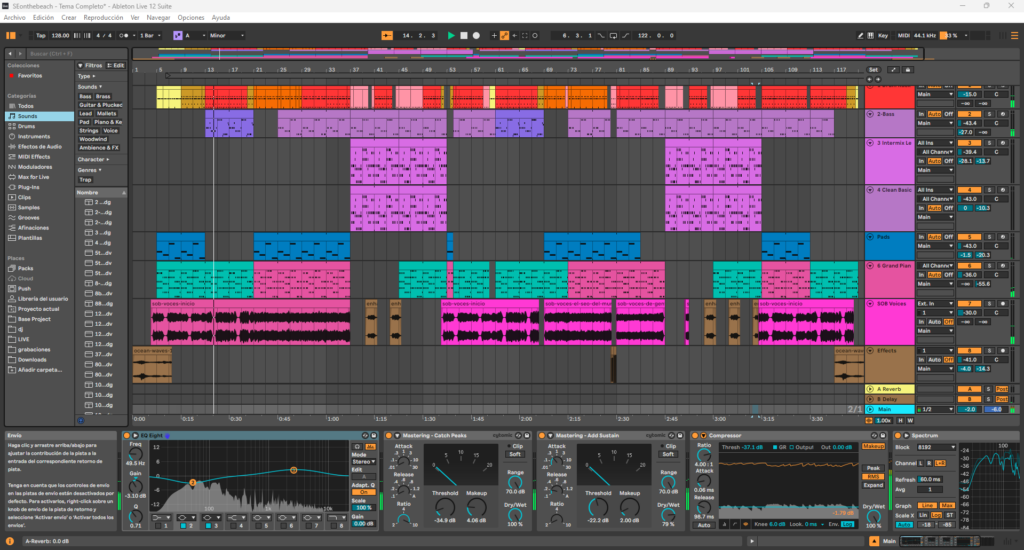1024x550 pixels.
Task: Click the browser Edit button
Action: (116, 65)
